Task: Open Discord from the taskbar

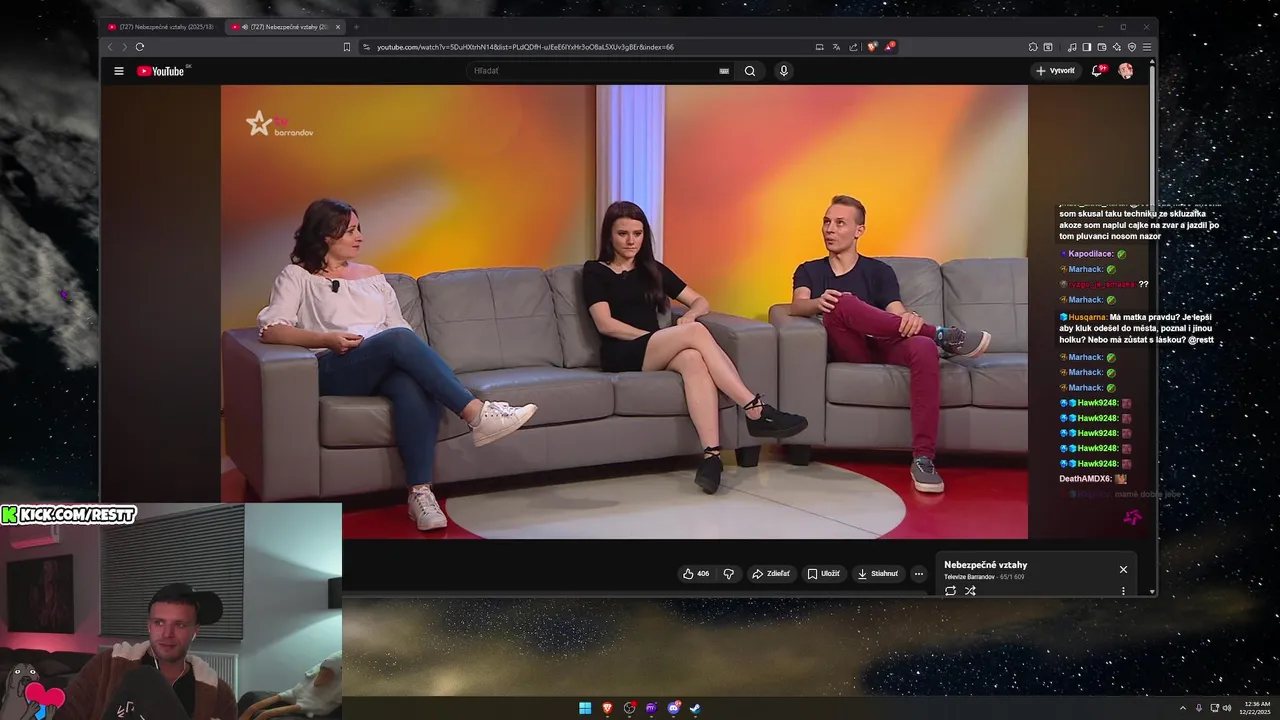Action: pyautogui.click(x=673, y=708)
